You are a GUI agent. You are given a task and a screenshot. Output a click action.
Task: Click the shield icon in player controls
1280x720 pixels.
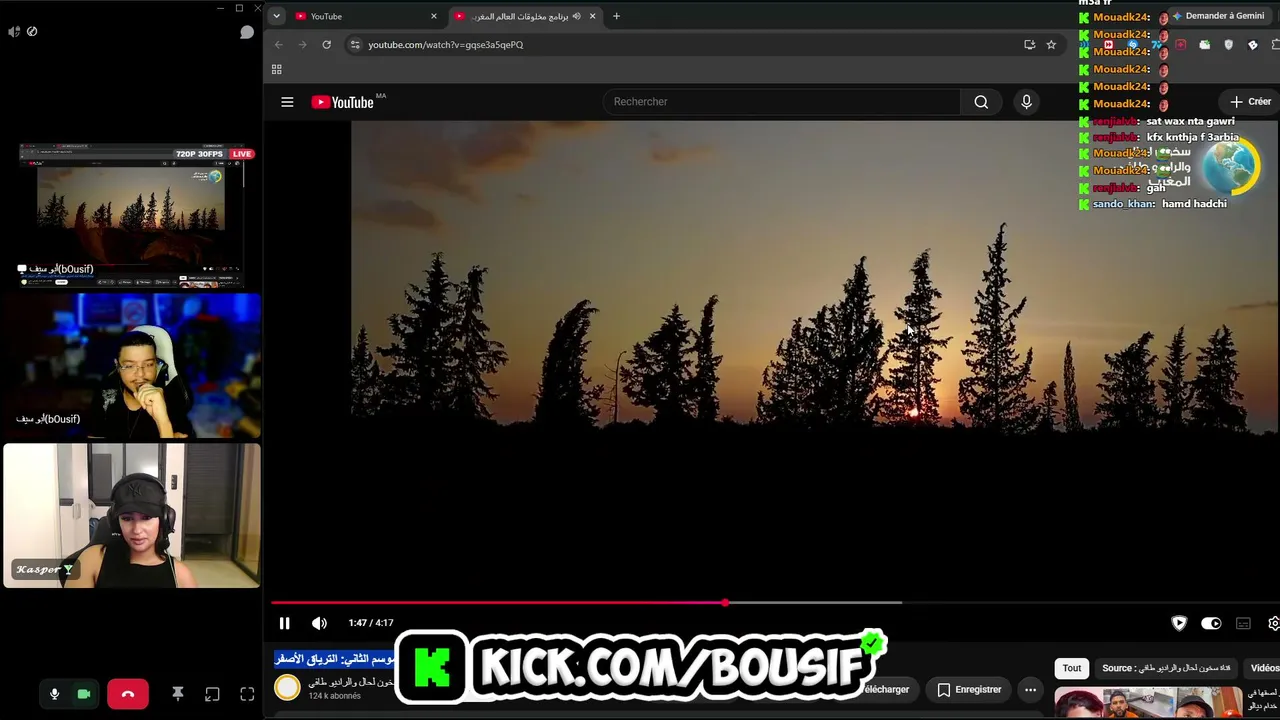(1179, 623)
